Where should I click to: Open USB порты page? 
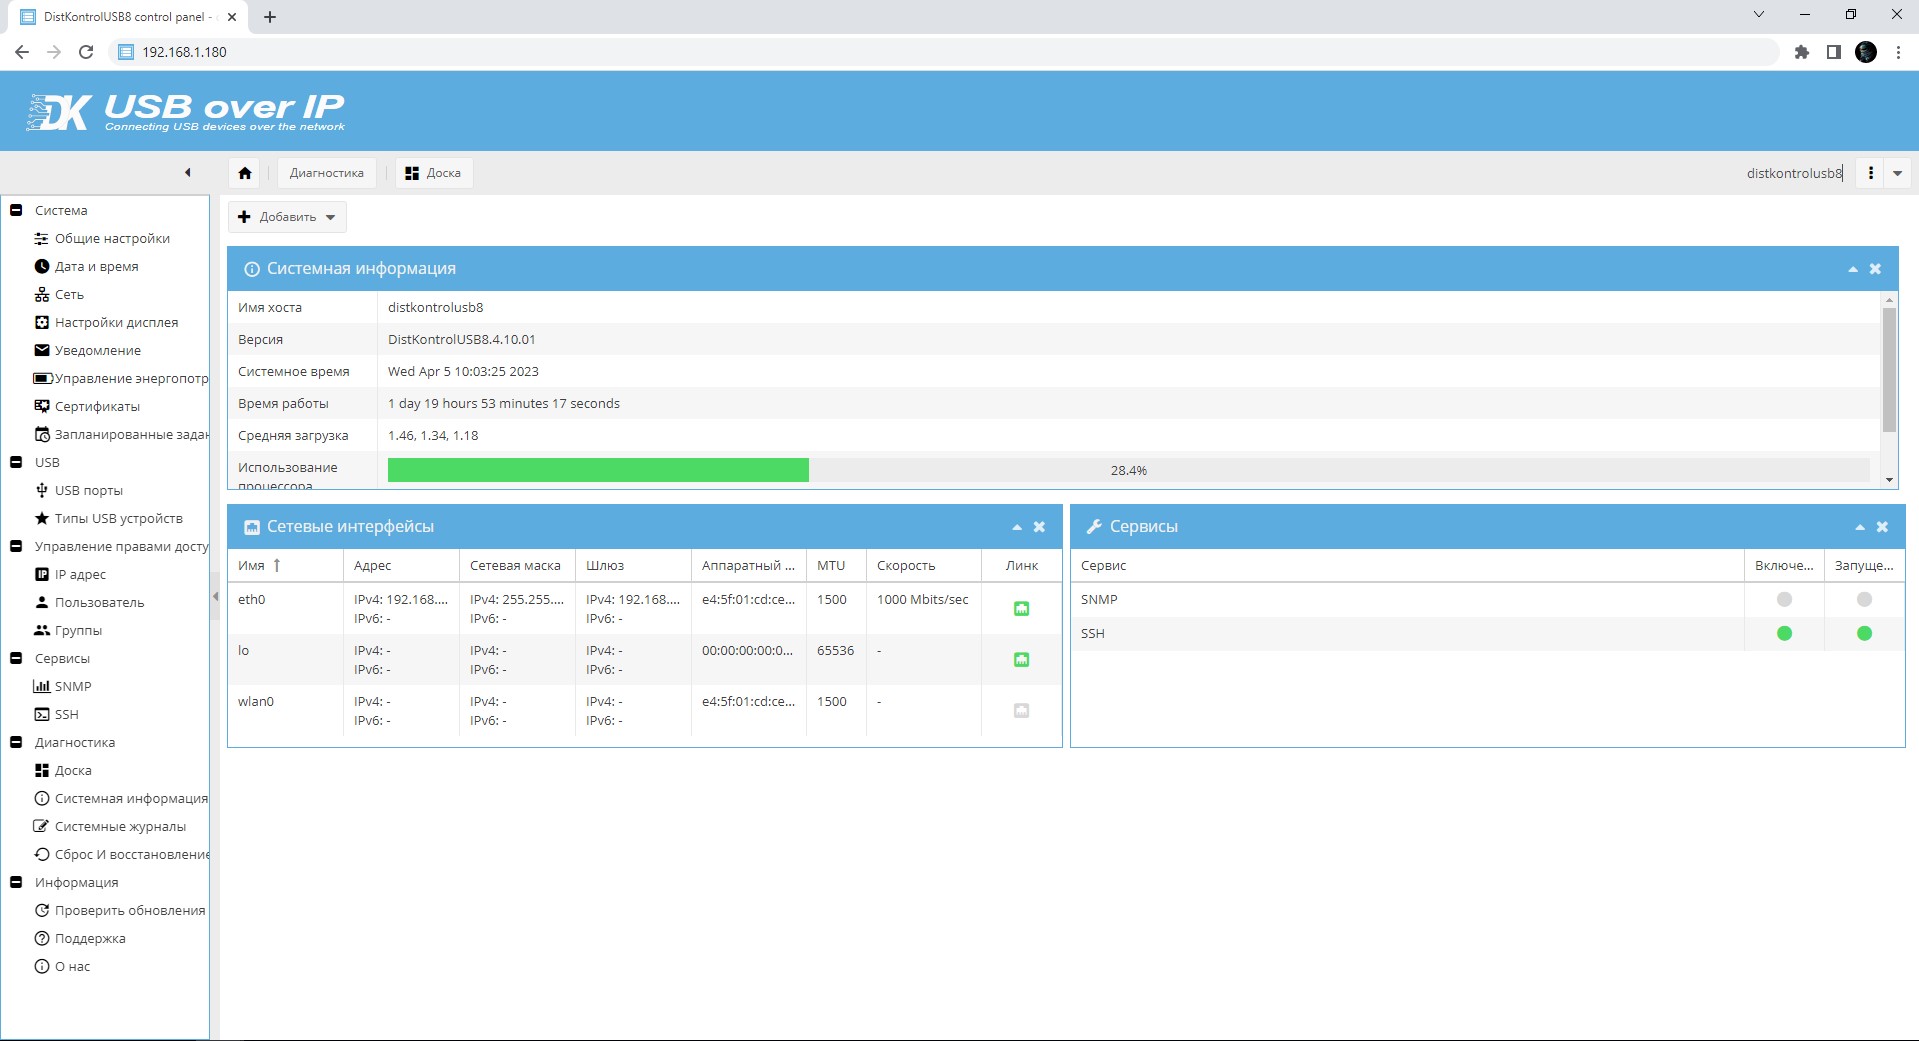pos(88,490)
